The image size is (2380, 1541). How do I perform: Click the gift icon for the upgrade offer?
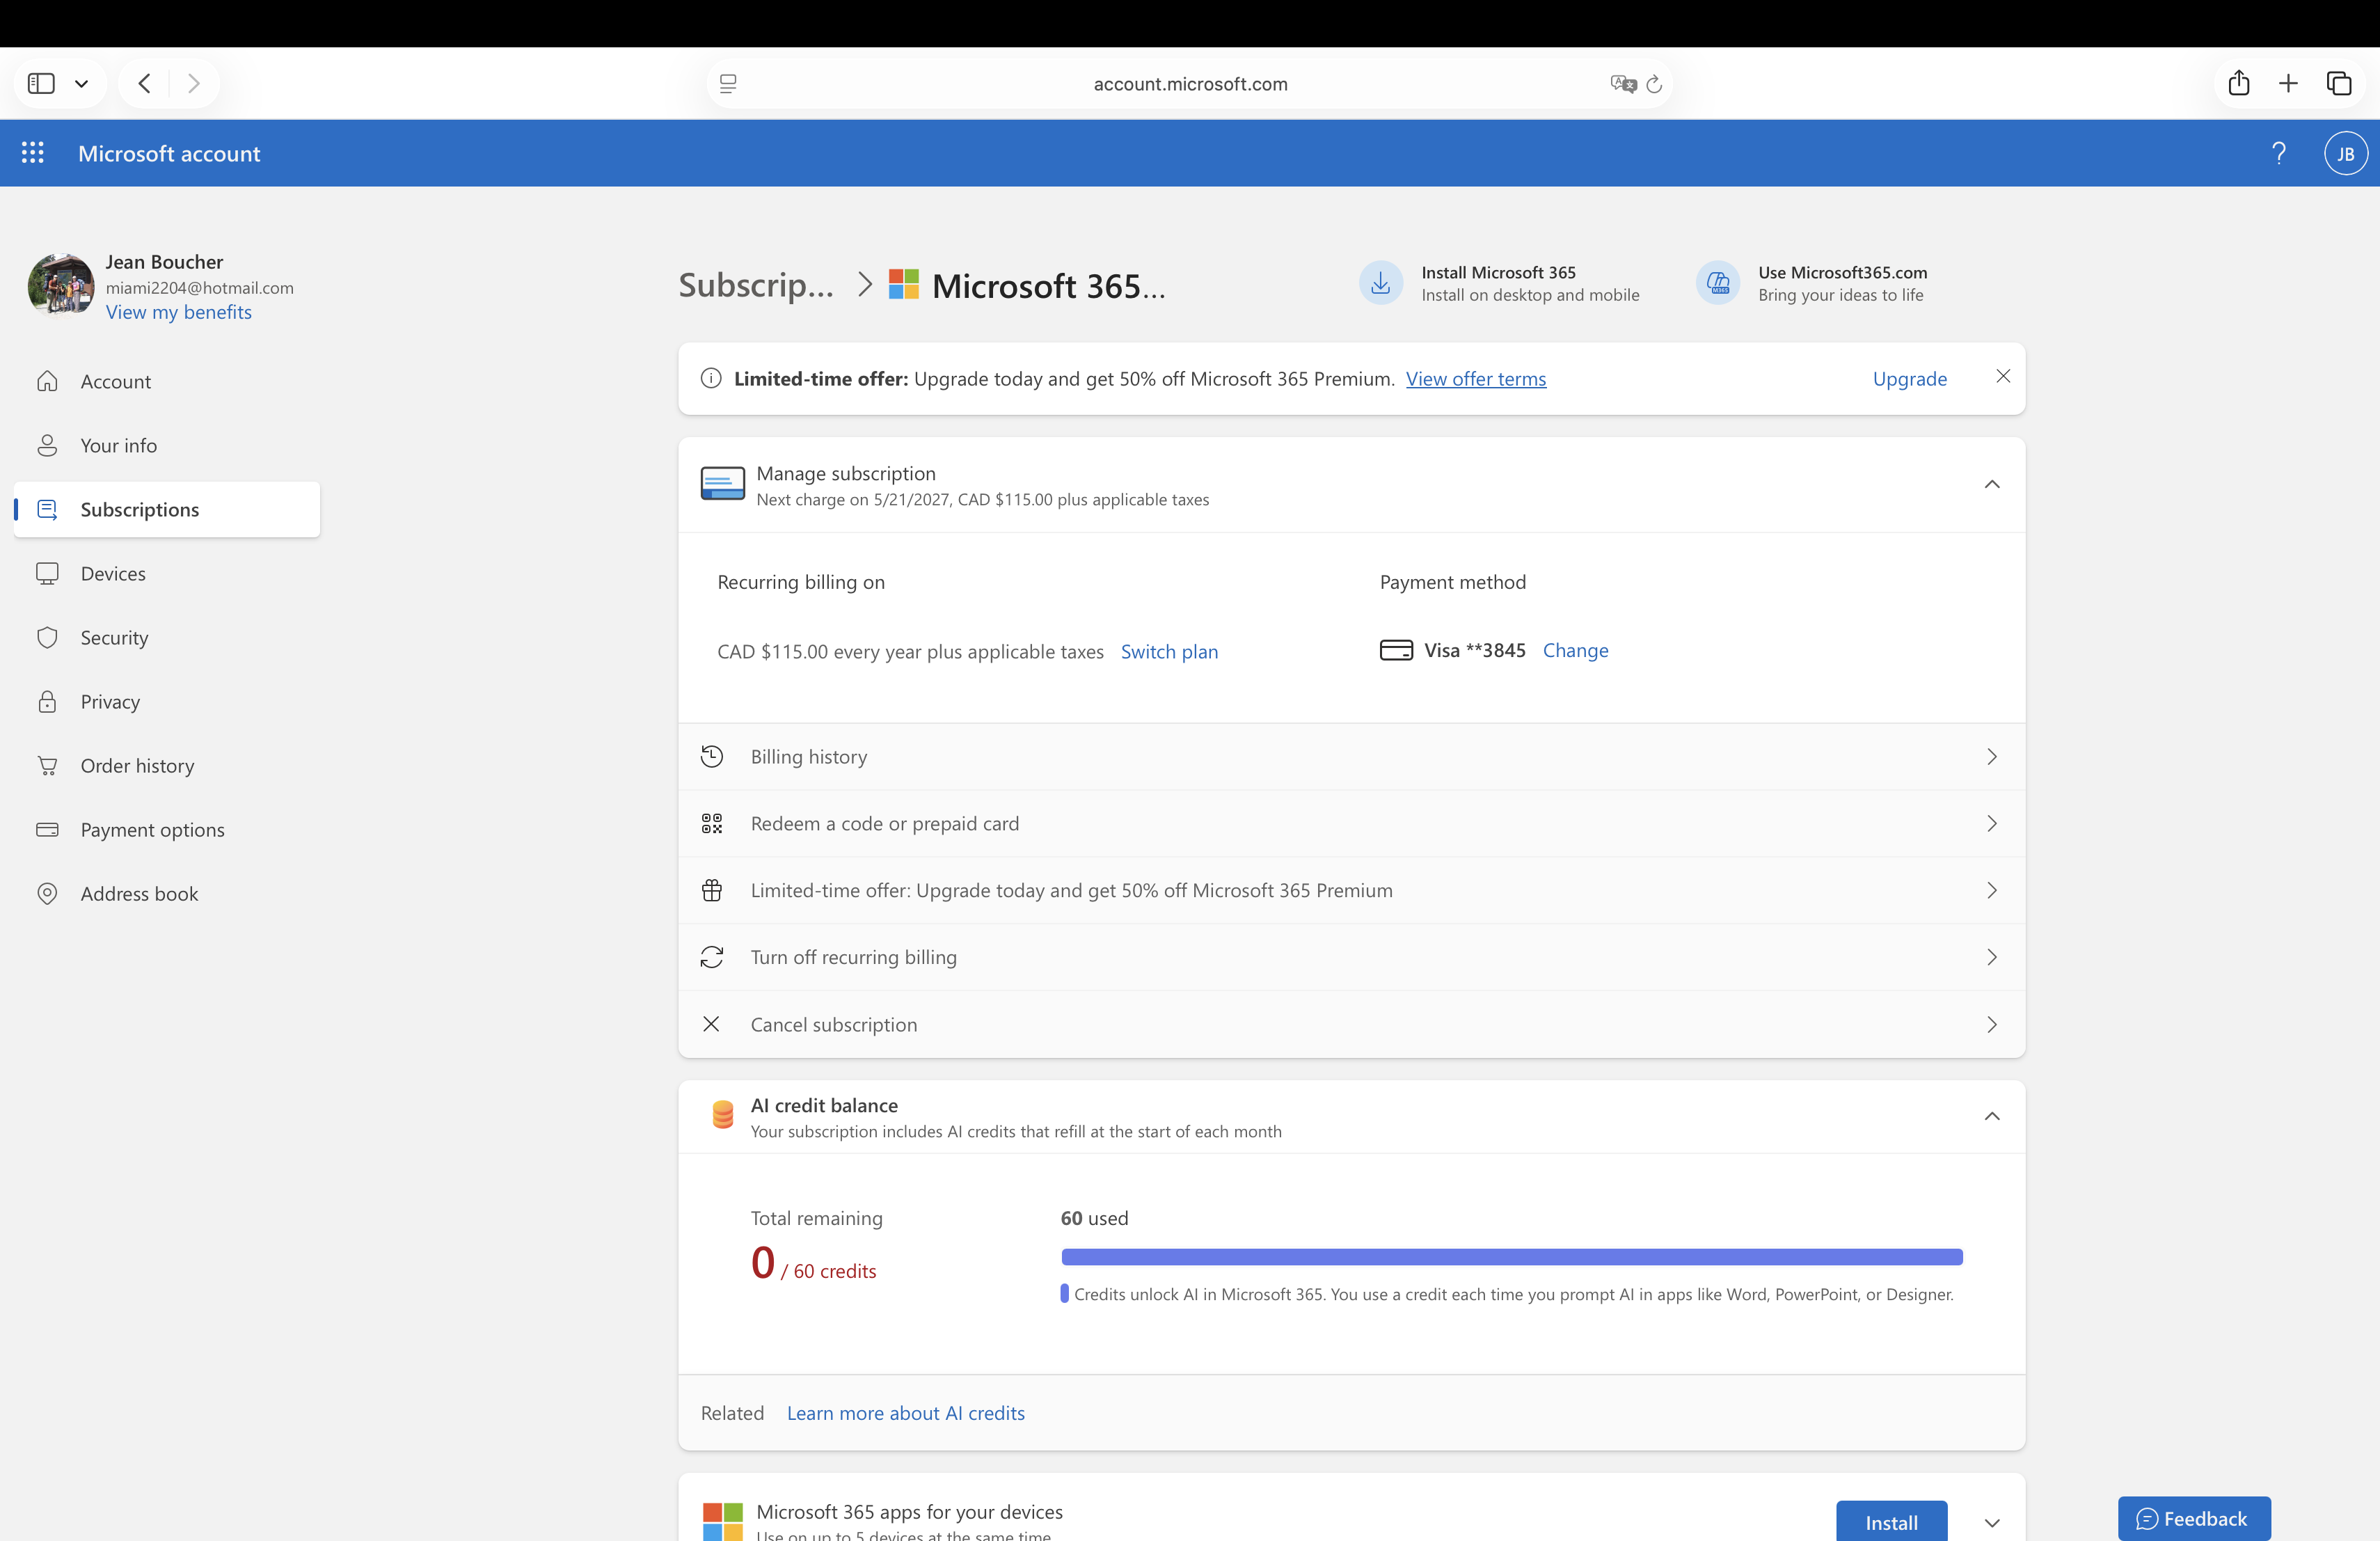(712, 890)
